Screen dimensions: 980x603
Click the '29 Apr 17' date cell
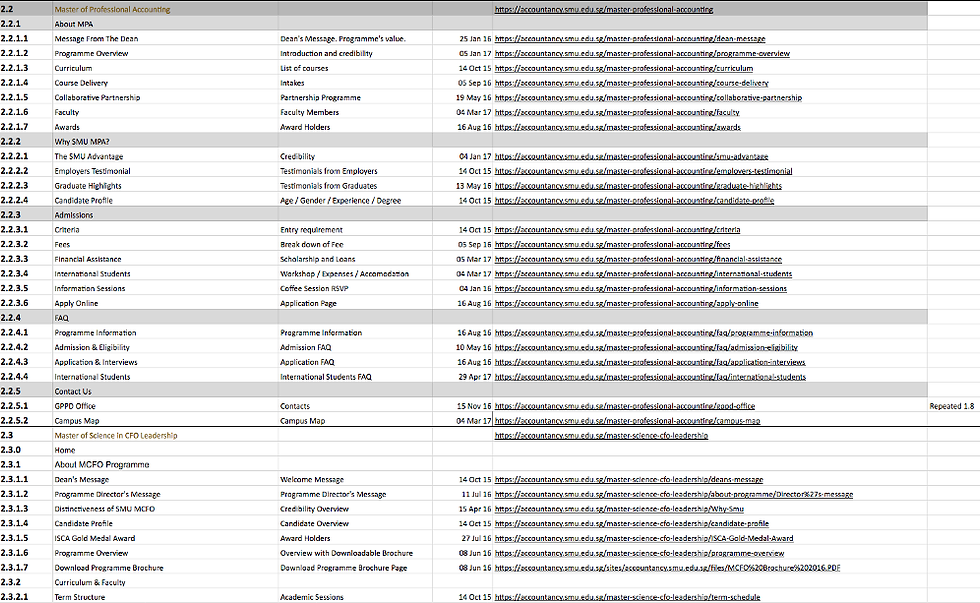click(462, 377)
